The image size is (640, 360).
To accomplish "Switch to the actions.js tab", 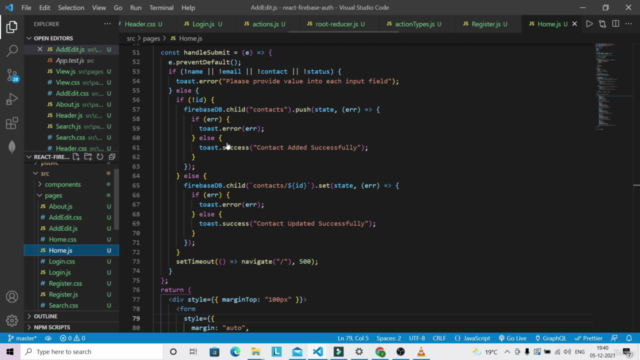I will point(265,24).
